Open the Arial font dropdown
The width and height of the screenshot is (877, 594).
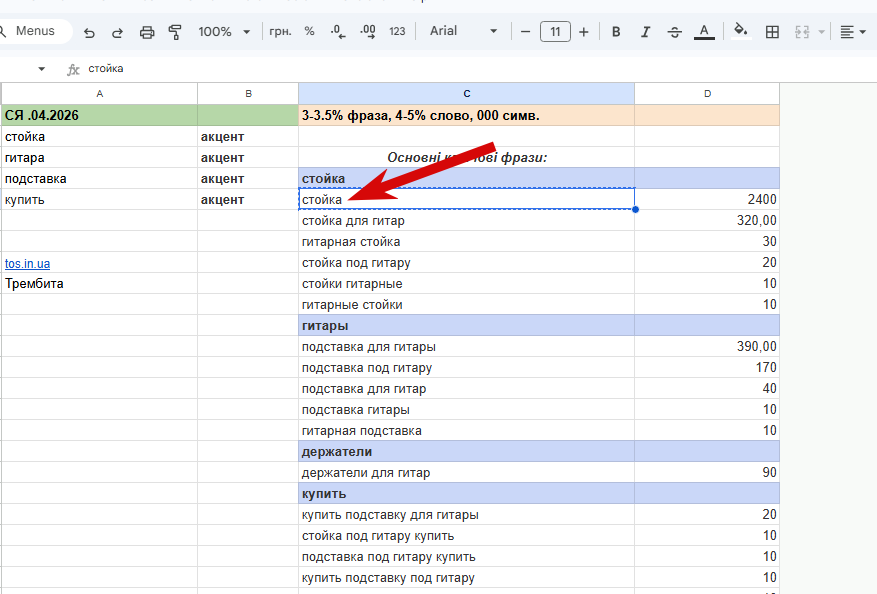463,31
